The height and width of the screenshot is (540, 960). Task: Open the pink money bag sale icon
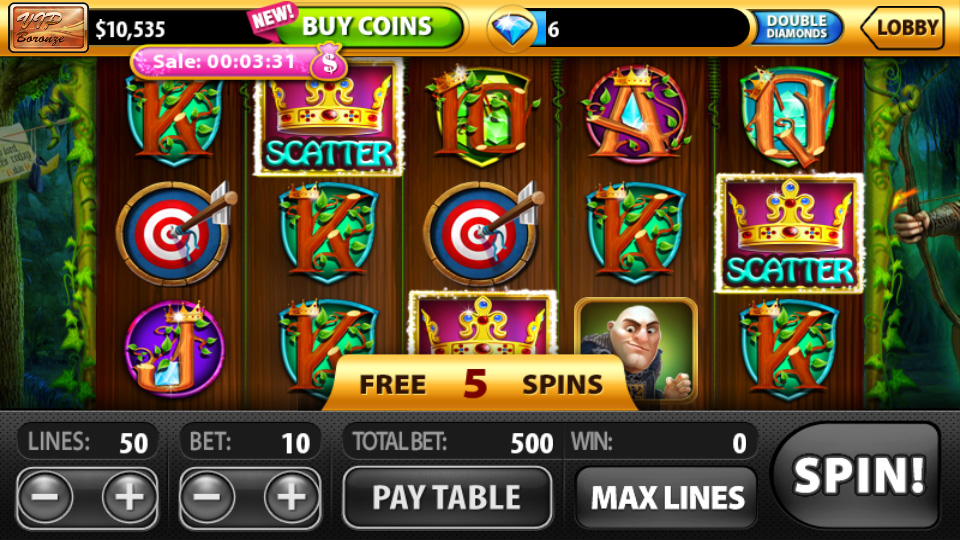[x=329, y=62]
